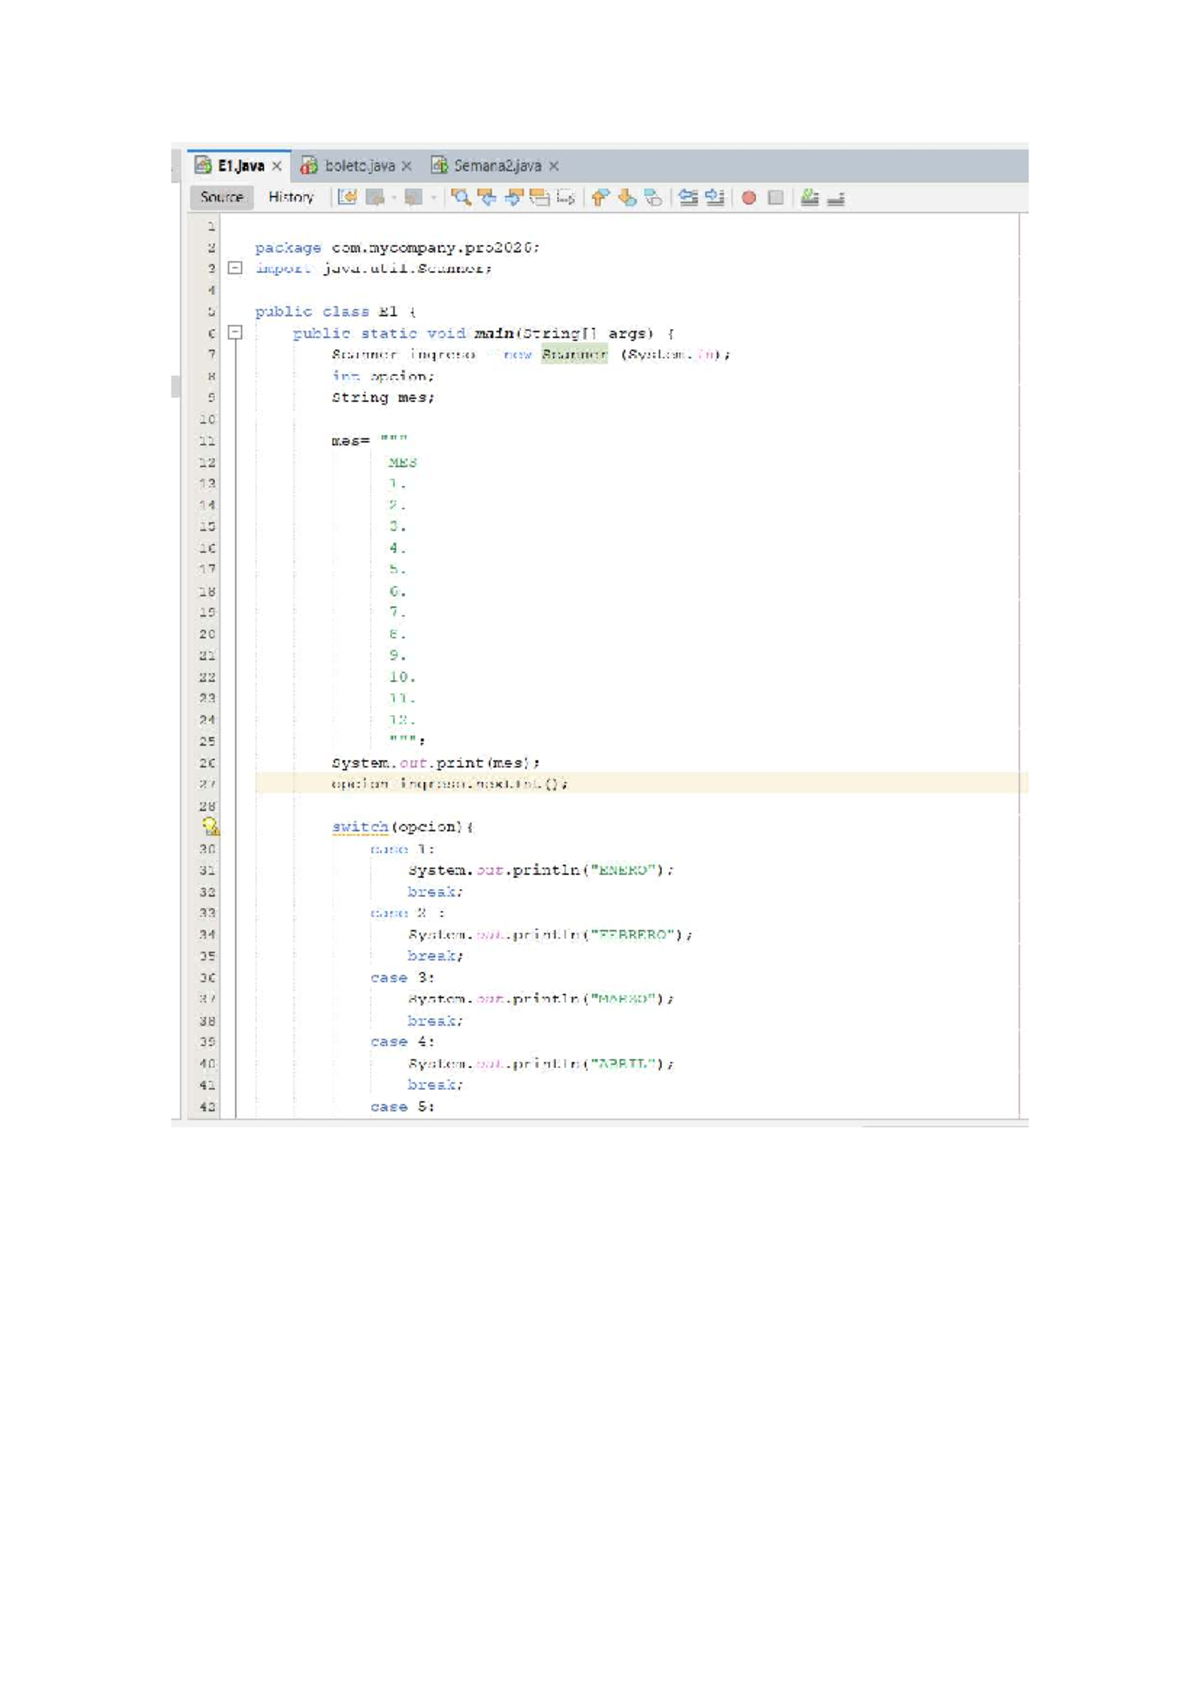Click line number 20 in gutter
Screen dimensions: 1200x1696
tap(207, 633)
